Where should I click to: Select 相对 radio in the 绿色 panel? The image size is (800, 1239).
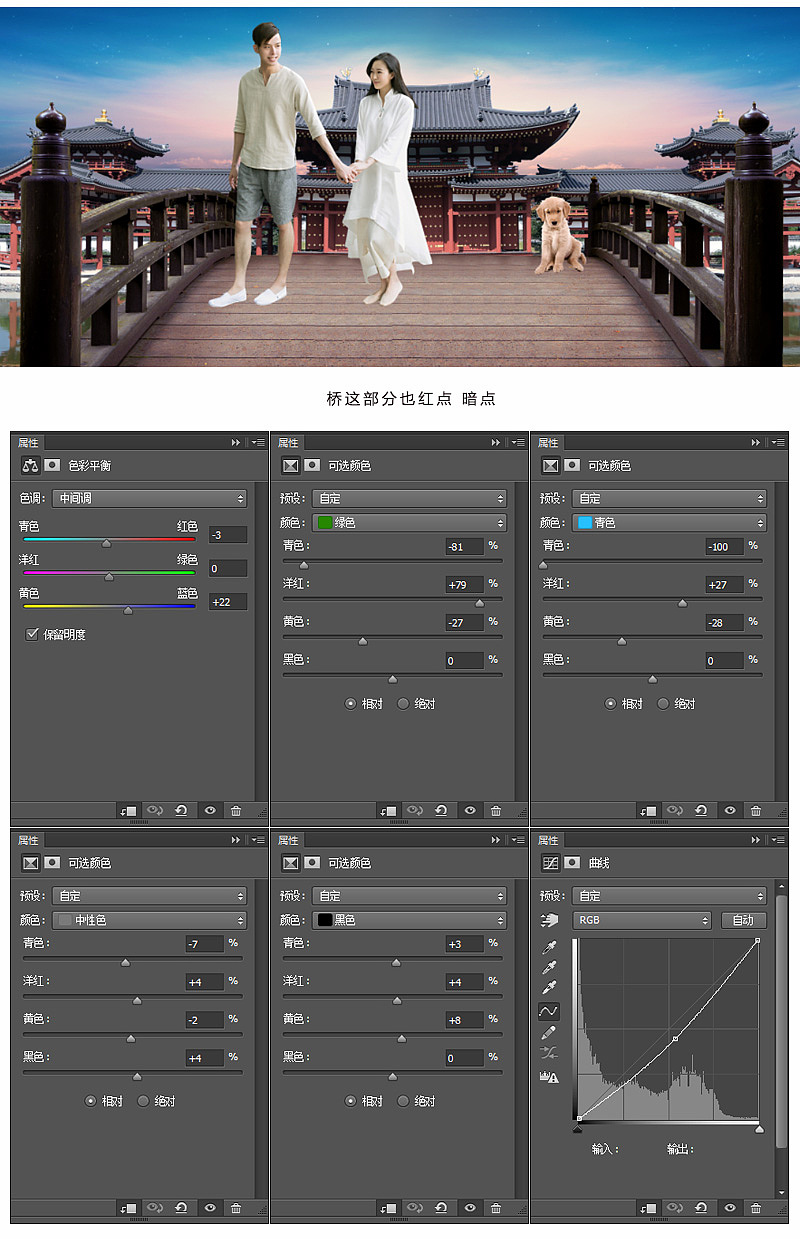click(x=350, y=704)
